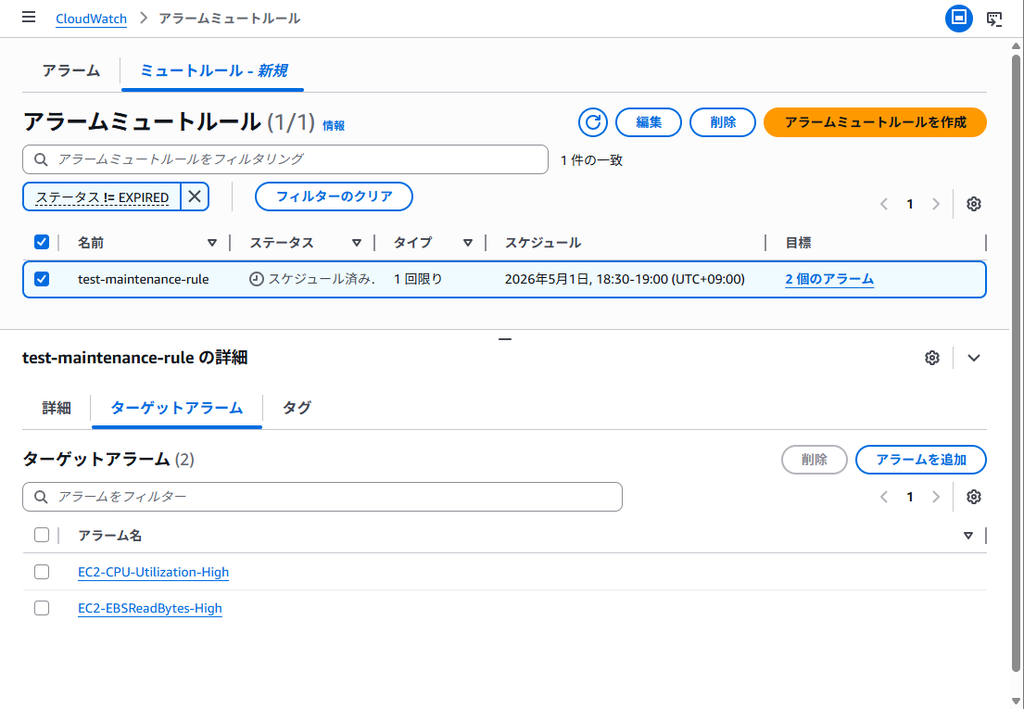Click the blue square console panel icon
Viewport: 1024px width, 709px height.
[x=959, y=18]
